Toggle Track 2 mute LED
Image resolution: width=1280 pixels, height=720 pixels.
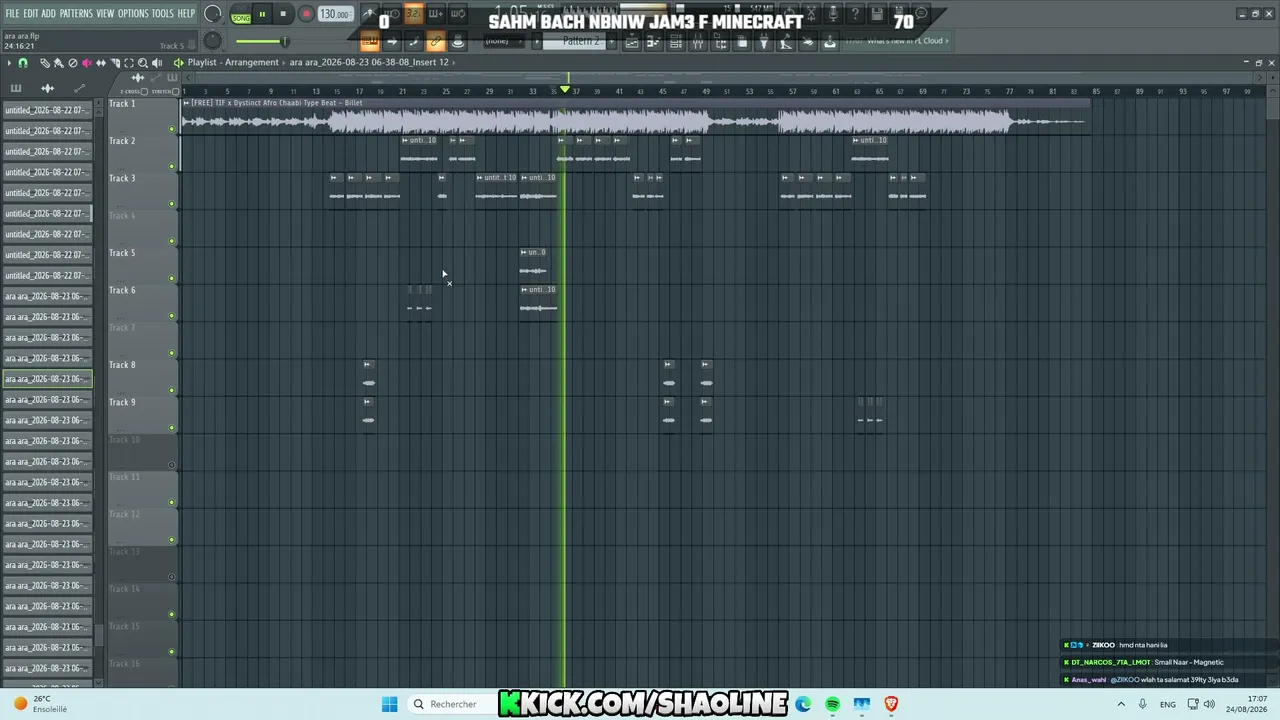pyautogui.click(x=172, y=166)
